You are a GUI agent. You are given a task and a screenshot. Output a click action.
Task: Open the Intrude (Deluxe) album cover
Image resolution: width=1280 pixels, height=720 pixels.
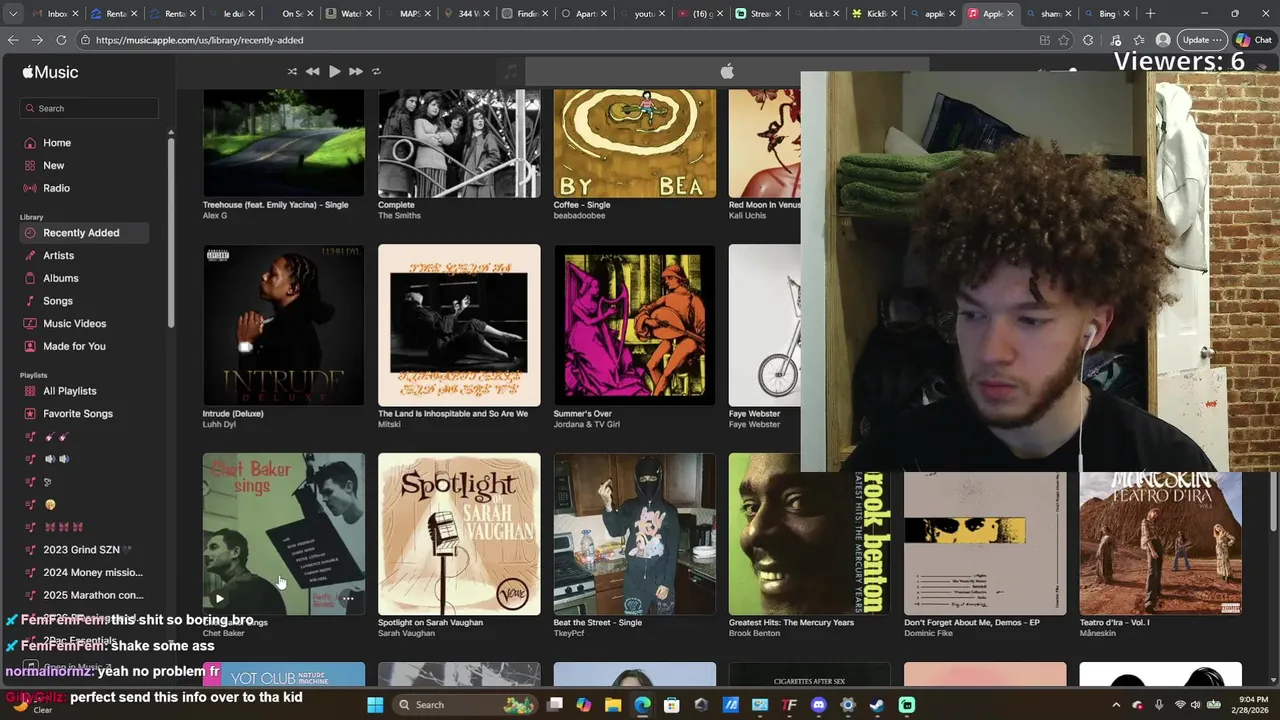click(284, 325)
